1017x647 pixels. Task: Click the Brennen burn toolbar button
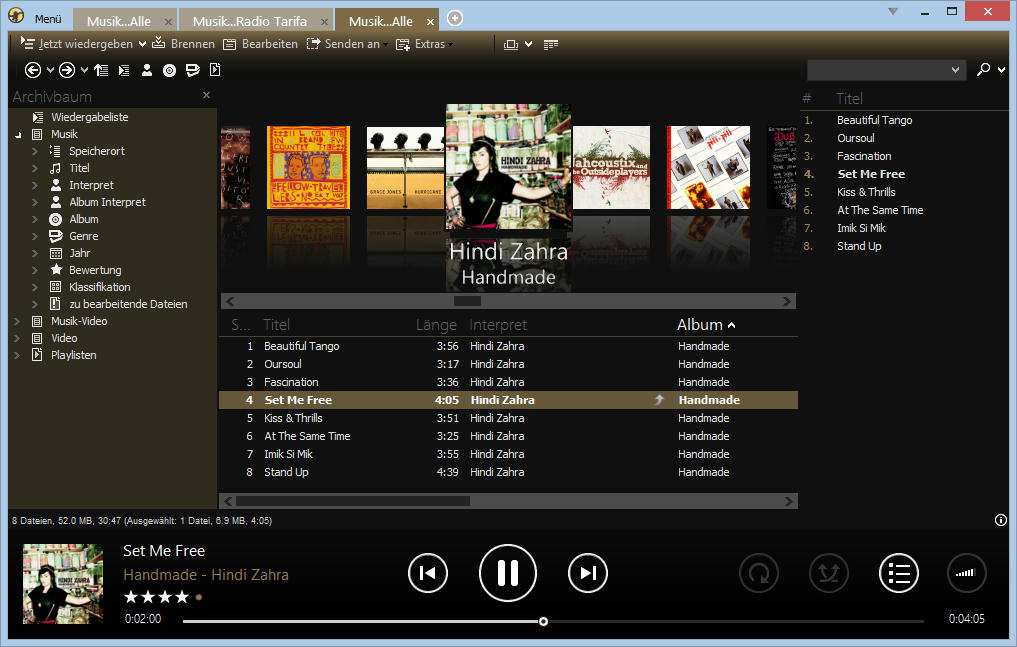pyautogui.click(x=184, y=44)
